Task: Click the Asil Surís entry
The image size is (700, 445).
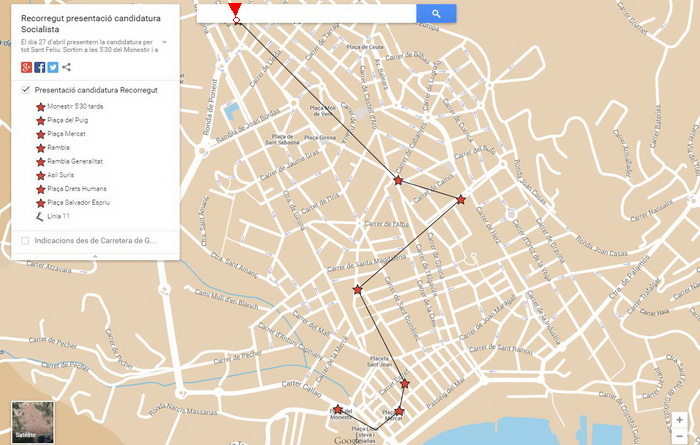Action: 62,175
